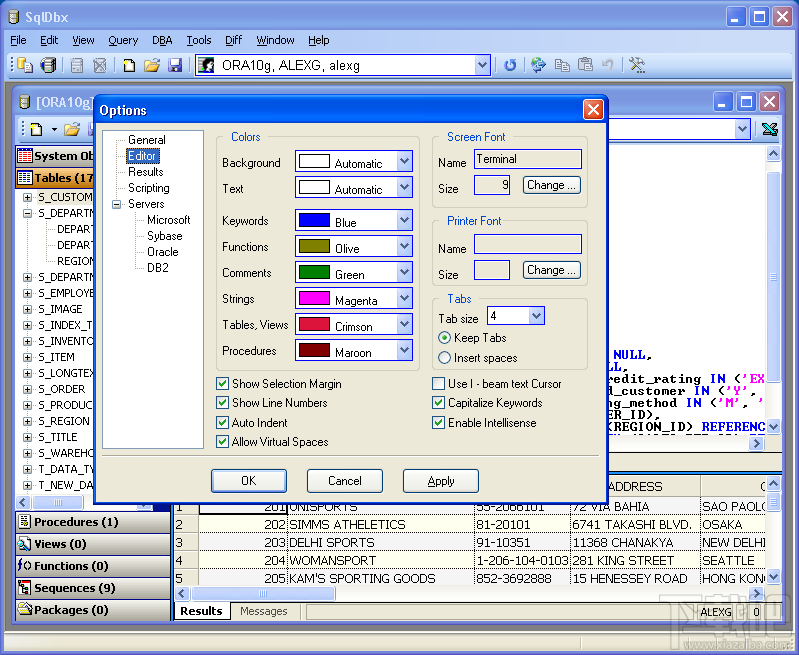Toggle Show Line Numbers checkbox
Image resolution: width=799 pixels, height=655 pixels.
(x=223, y=403)
